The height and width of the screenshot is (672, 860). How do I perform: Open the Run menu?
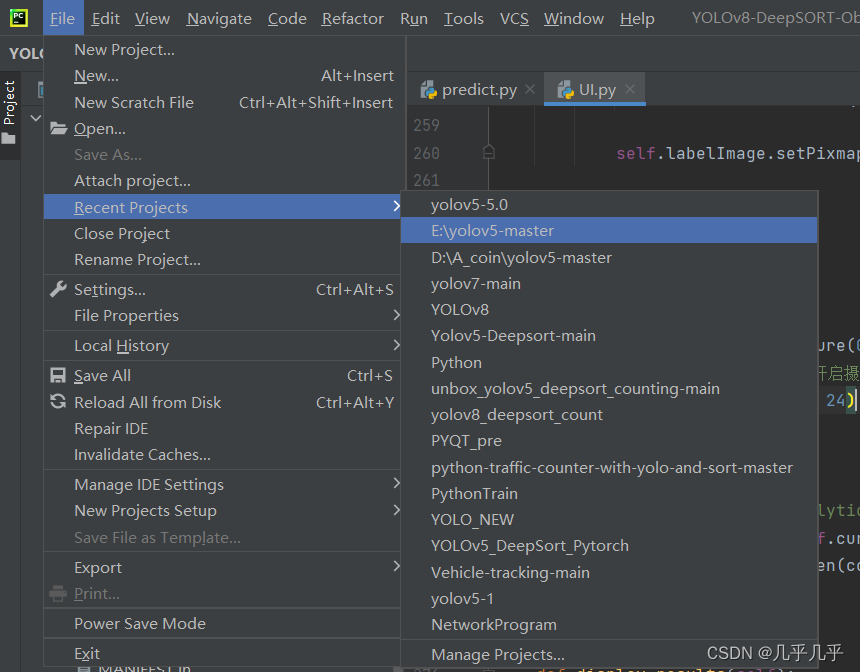point(414,19)
